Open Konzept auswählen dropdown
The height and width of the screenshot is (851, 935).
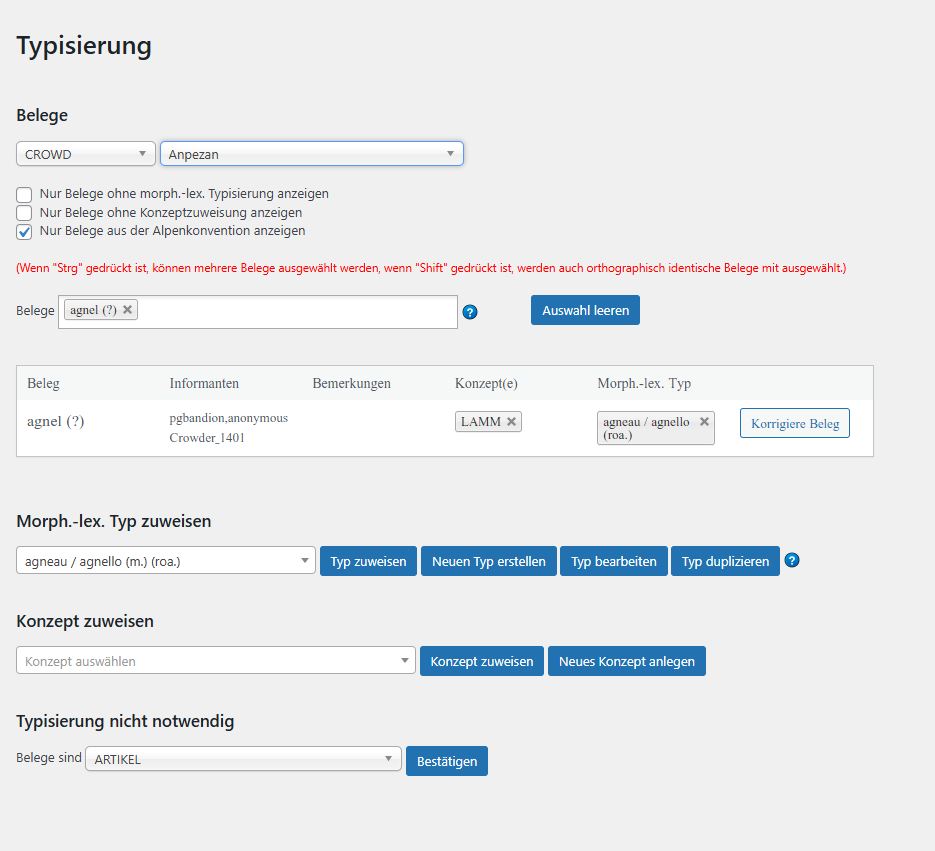[x=215, y=661]
